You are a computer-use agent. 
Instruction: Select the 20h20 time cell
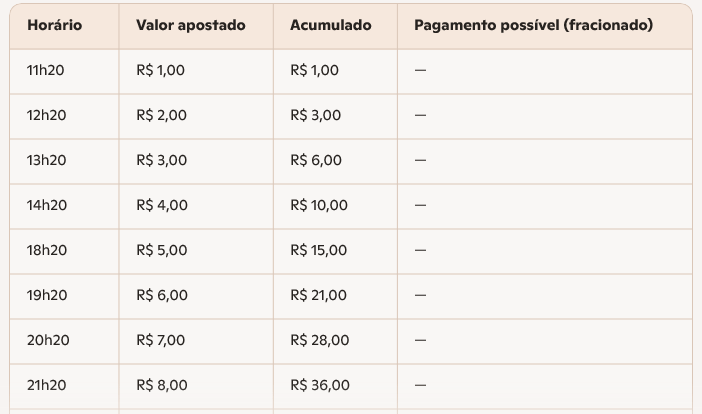tap(46, 341)
